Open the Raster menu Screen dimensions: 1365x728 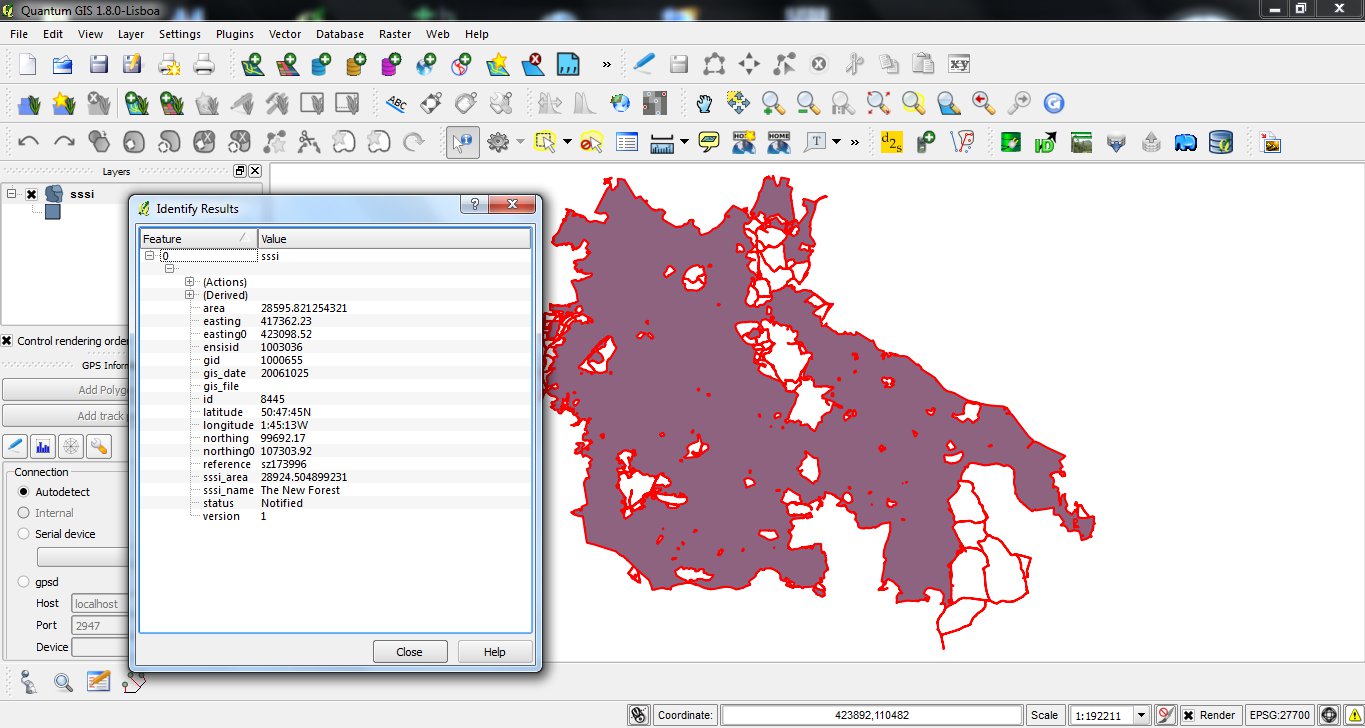[395, 34]
